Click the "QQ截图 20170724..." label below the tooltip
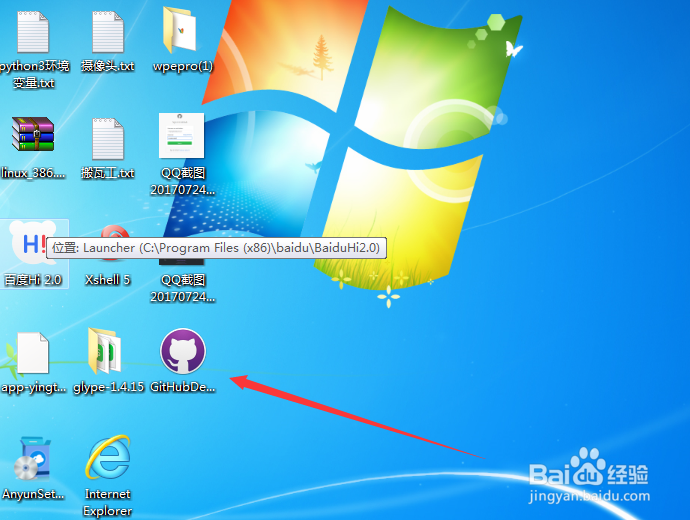 pos(183,289)
